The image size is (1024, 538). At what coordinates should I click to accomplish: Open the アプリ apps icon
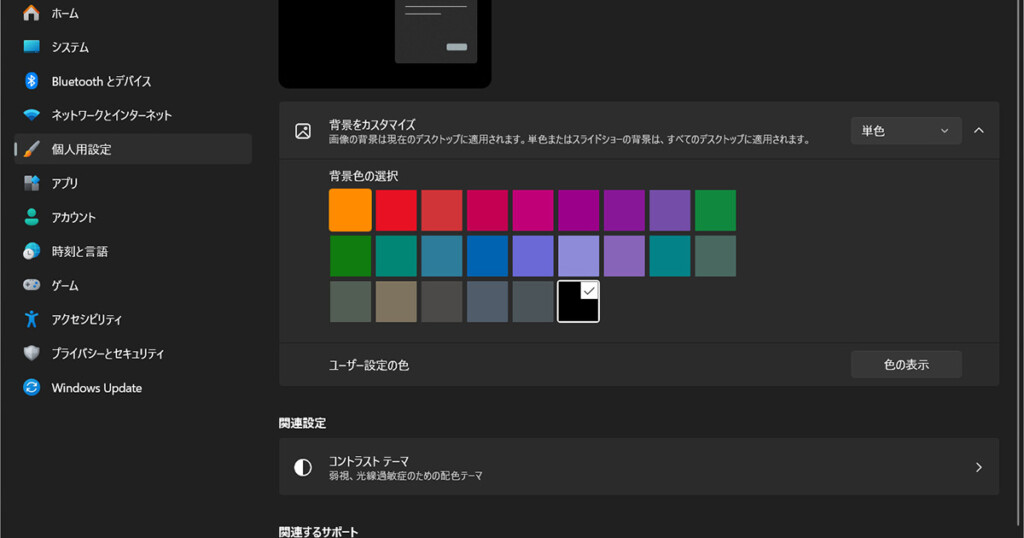[x=31, y=183]
